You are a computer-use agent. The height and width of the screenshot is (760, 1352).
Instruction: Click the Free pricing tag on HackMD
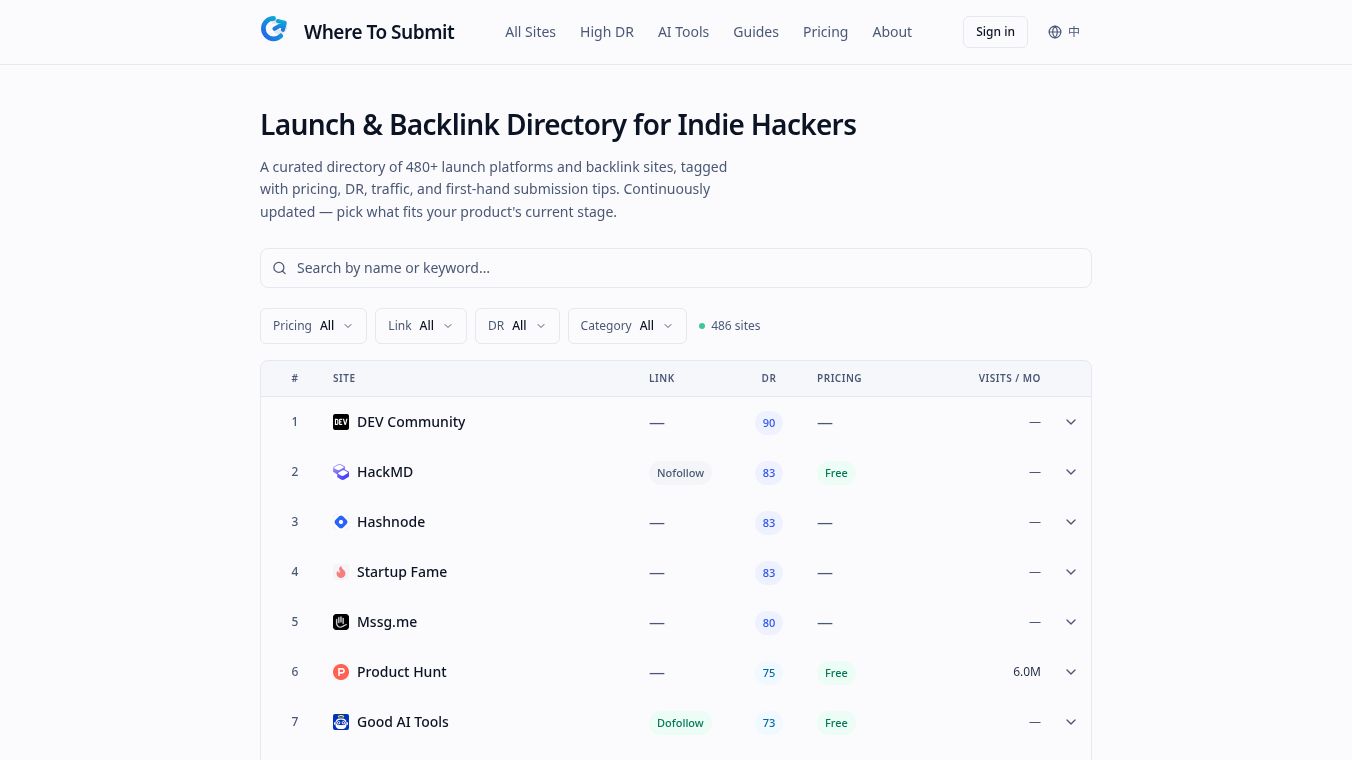836,473
